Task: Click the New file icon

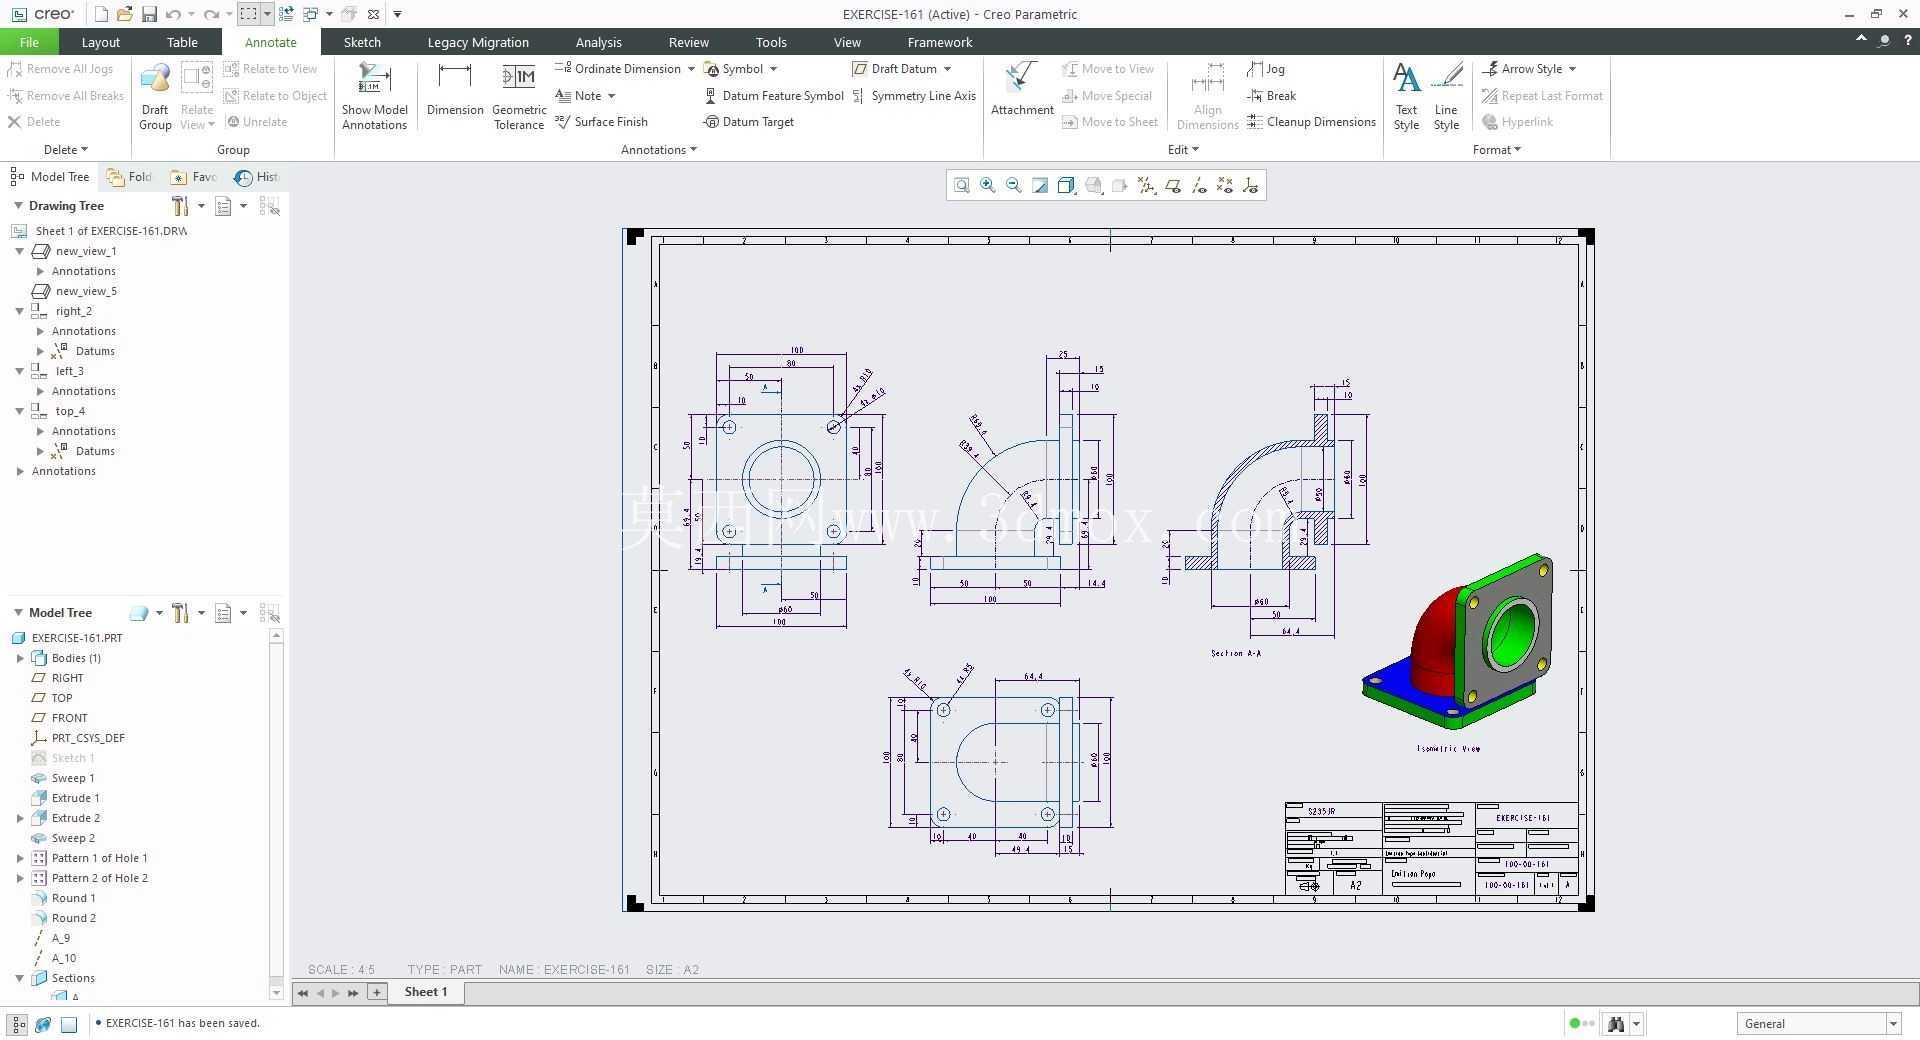Action: pos(101,14)
